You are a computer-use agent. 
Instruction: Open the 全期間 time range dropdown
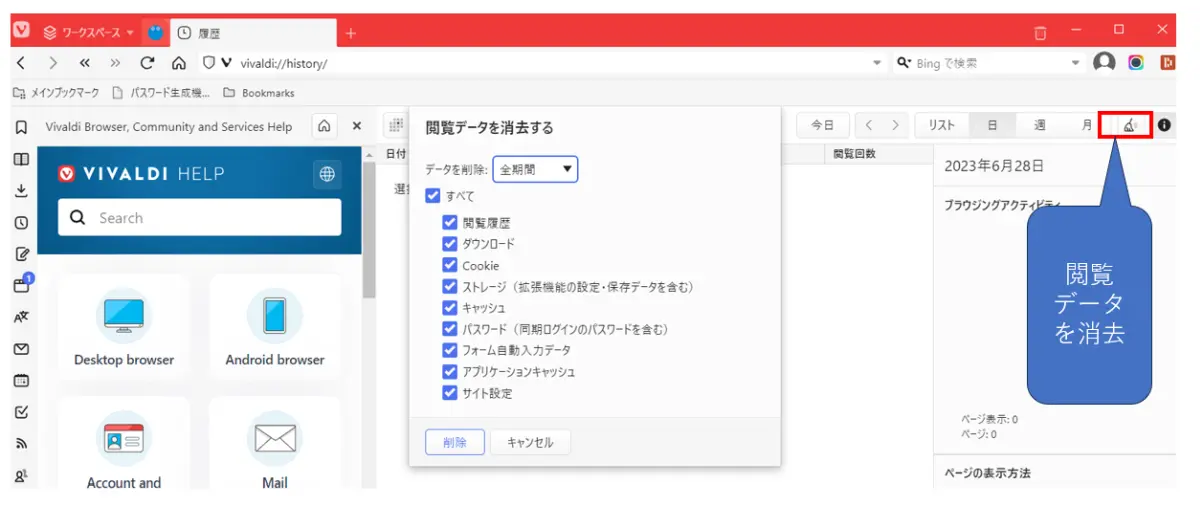tap(535, 169)
